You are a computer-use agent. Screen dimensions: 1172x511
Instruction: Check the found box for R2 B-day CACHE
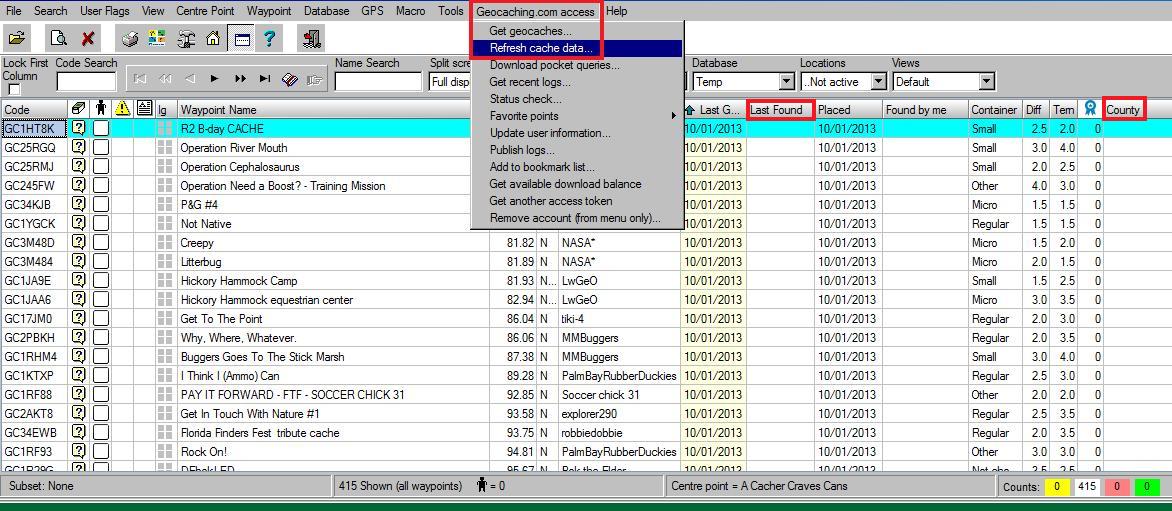click(101, 128)
